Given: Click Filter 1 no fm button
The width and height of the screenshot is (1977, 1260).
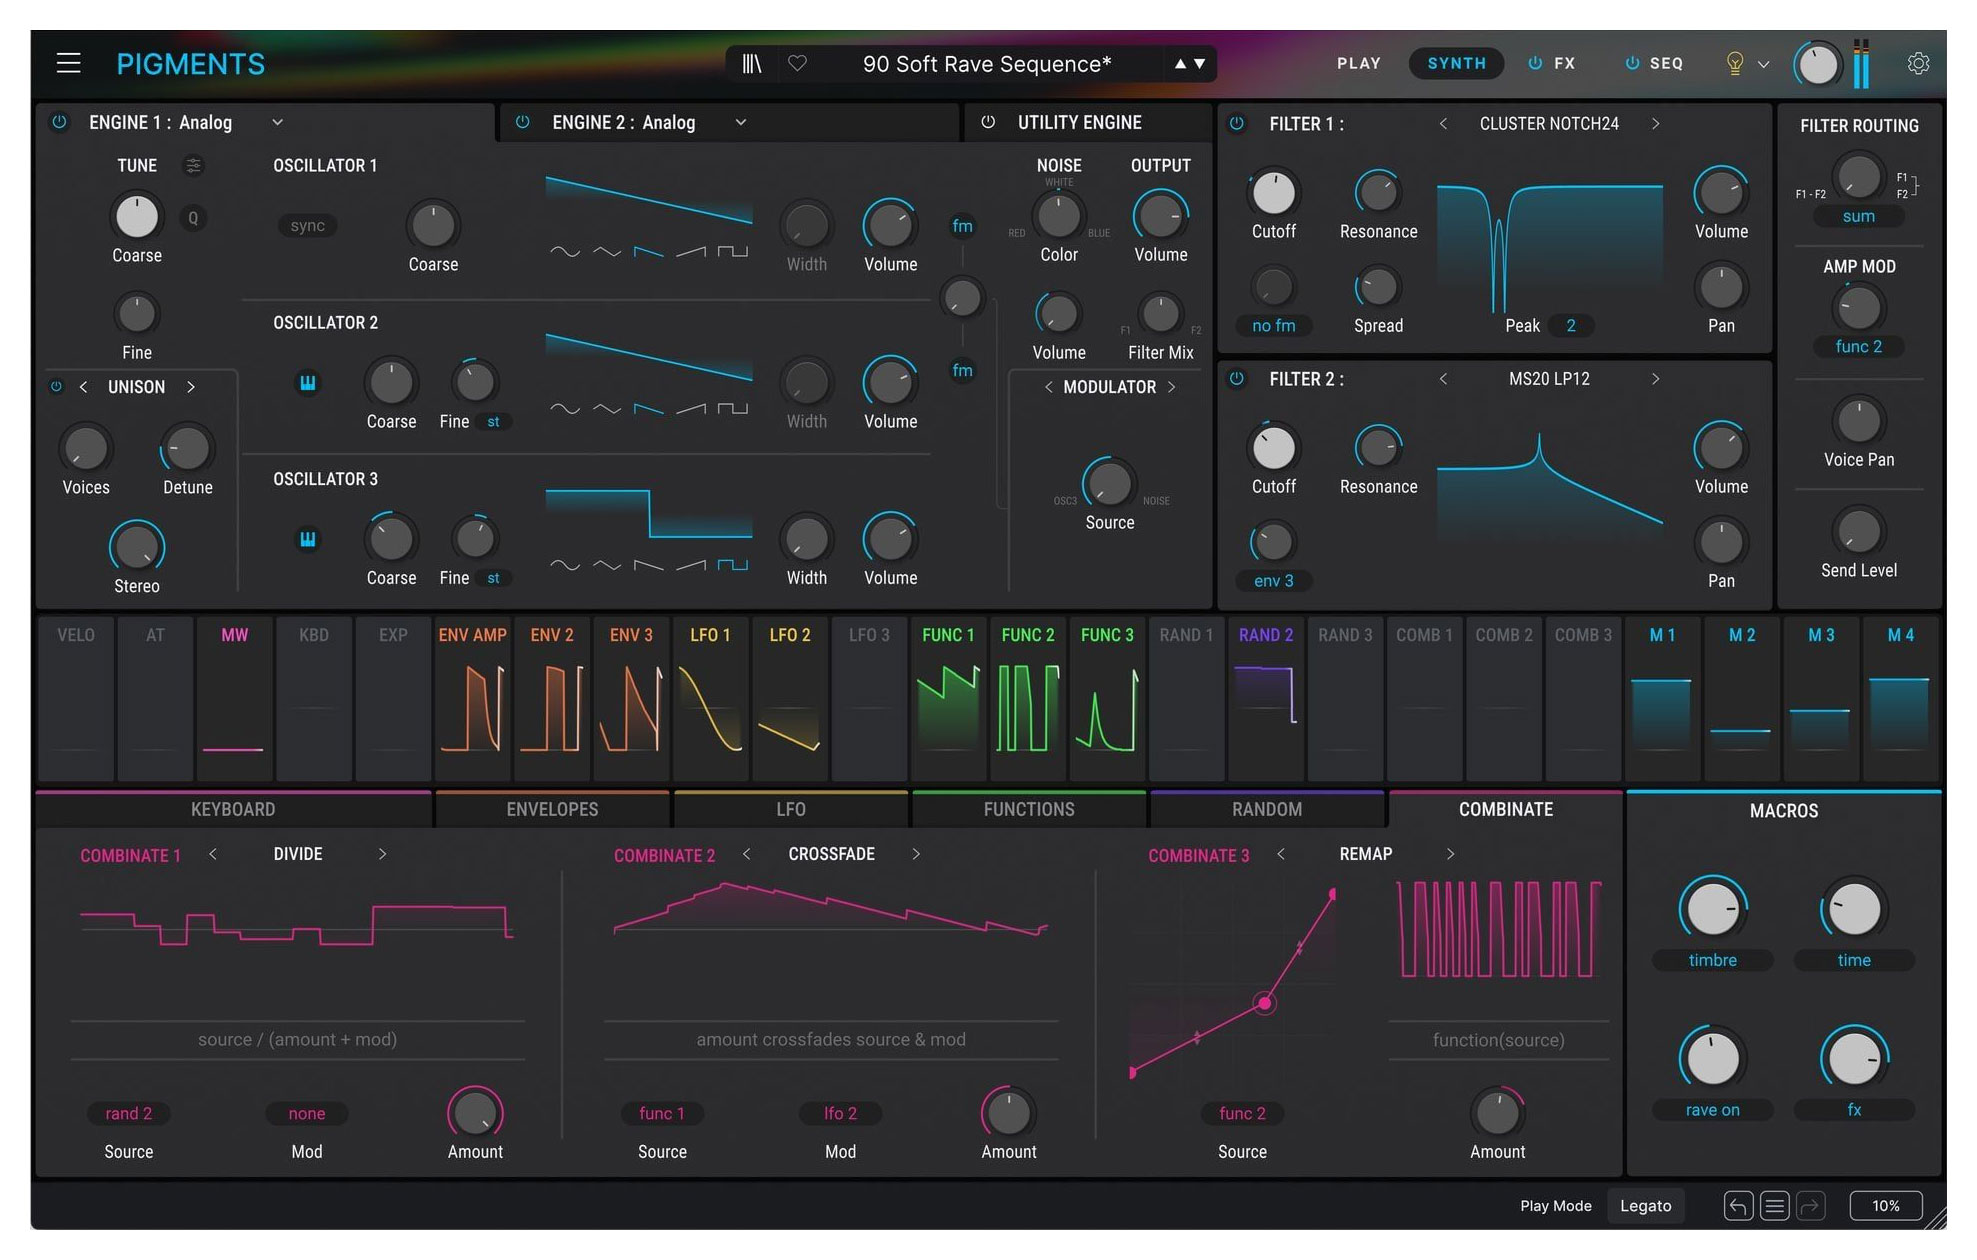Looking at the screenshot, I should click(x=1273, y=326).
